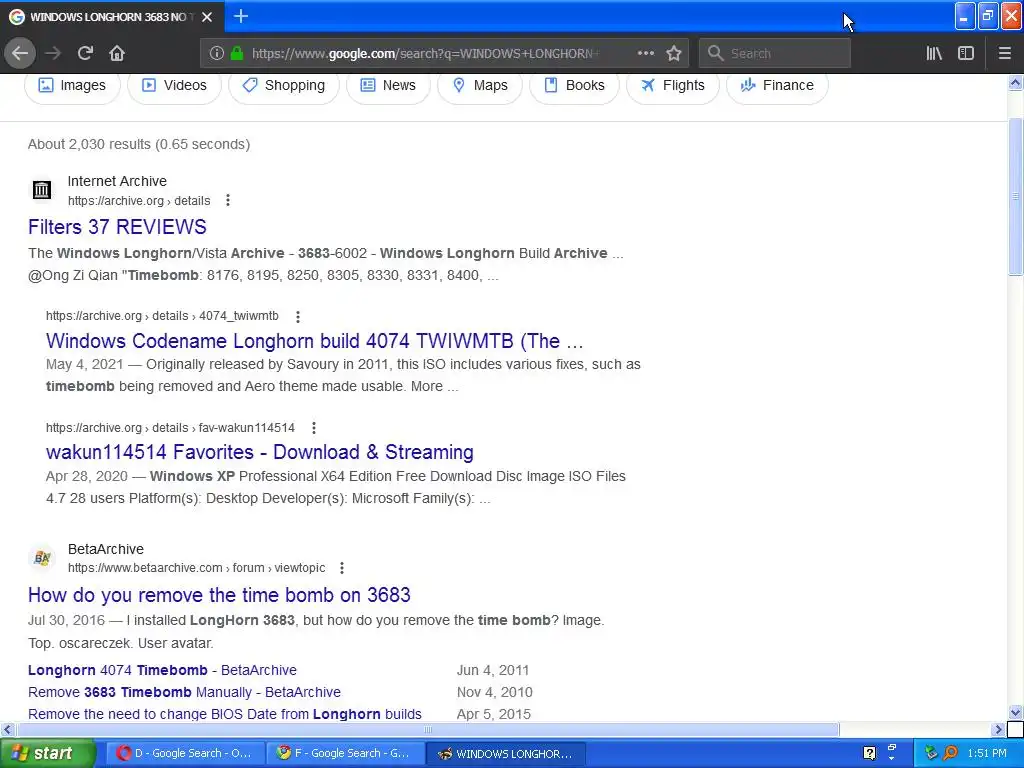Open options menu beside 4074_twiwmtb result
The width and height of the screenshot is (1024, 768).
pos(298,317)
